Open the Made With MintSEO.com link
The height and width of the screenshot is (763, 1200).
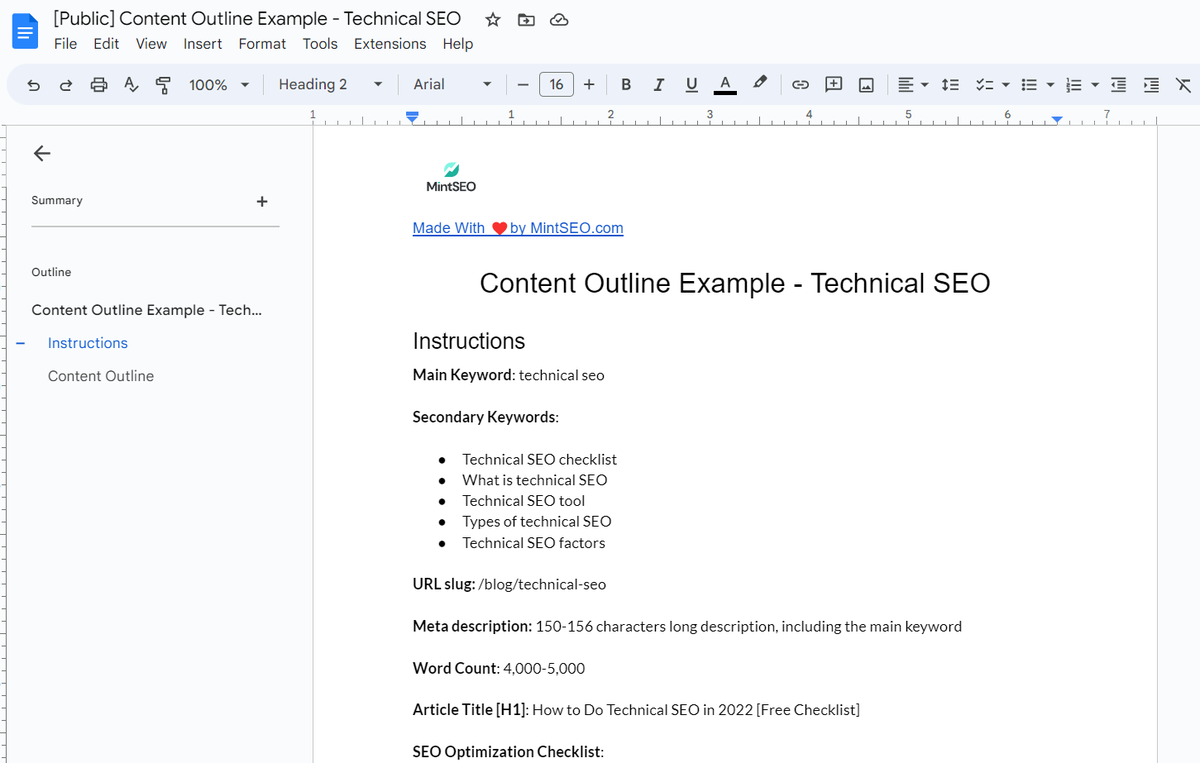coord(518,228)
